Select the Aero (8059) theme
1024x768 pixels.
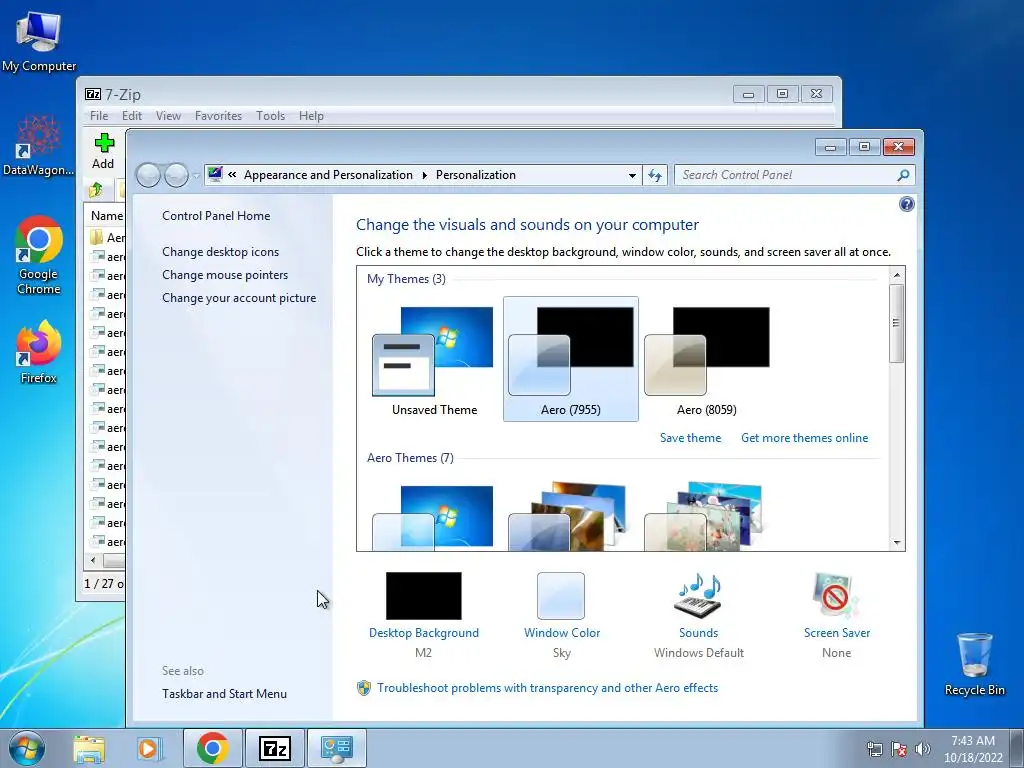(707, 359)
